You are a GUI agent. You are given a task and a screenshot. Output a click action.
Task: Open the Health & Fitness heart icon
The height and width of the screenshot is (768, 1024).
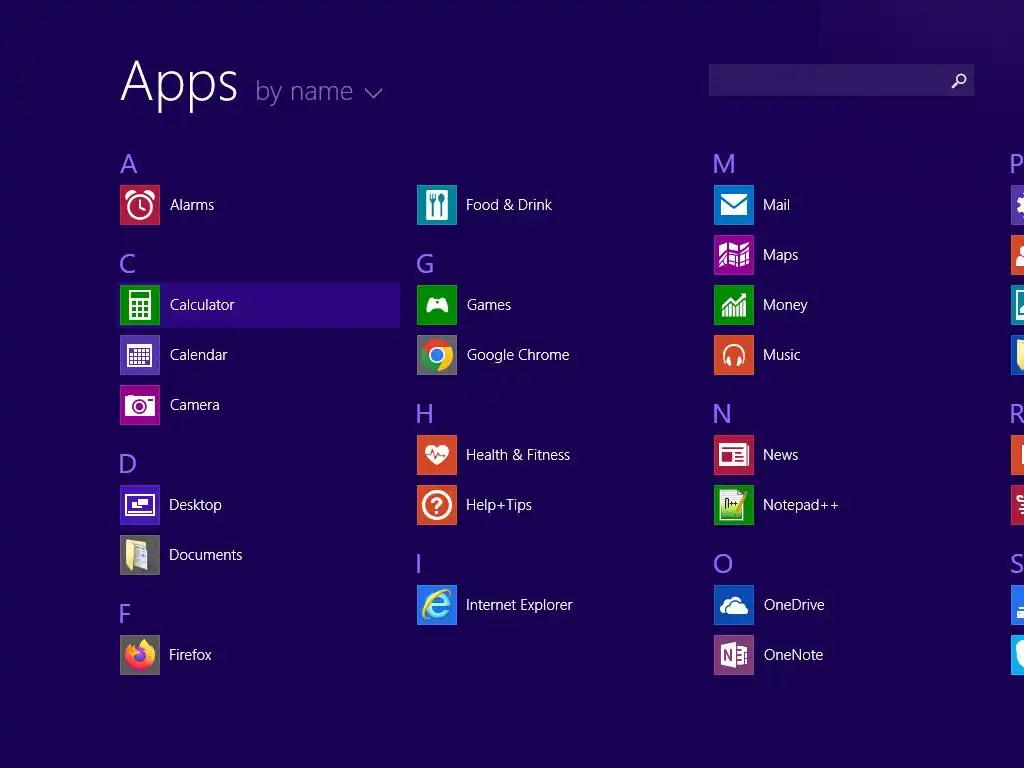[x=437, y=455]
